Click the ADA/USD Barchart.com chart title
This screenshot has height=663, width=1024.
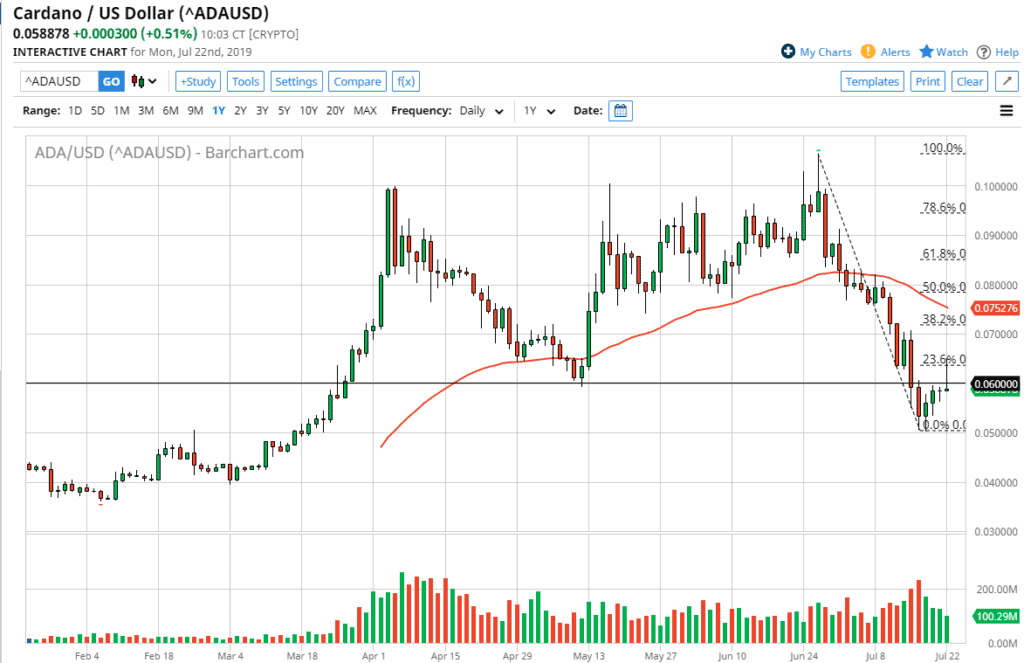[169, 153]
